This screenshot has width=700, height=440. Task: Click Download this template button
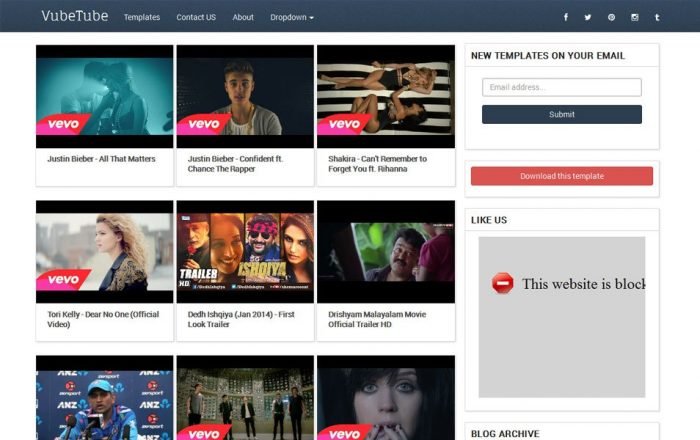562,176
